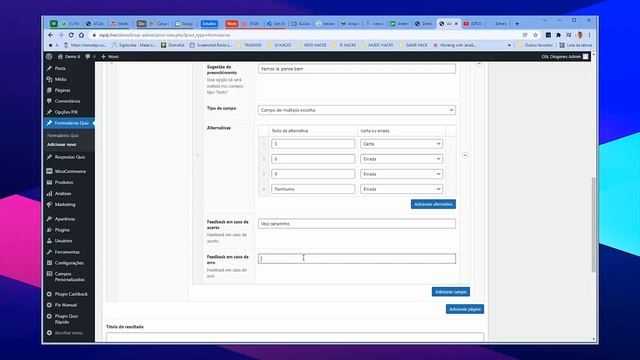Viewport: 640px width, 360px height.
Task: Expand the bookmarks overflow arrow
Action: point(509,45)
